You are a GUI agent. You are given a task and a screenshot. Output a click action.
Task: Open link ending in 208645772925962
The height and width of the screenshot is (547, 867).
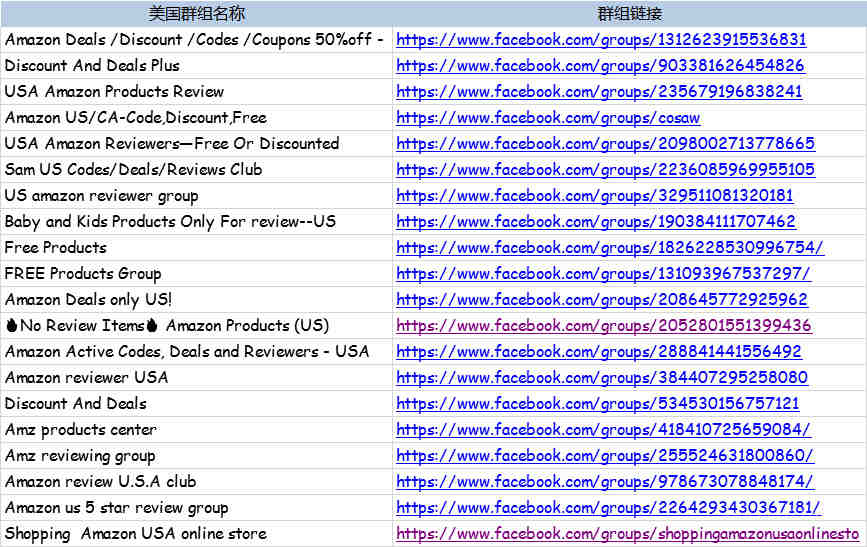point(602,300)
